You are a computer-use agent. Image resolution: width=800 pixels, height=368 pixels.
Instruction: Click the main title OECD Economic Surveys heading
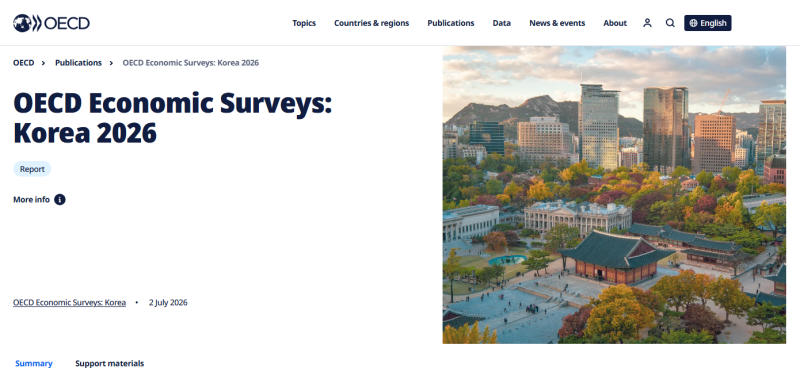tap(172, 118)
